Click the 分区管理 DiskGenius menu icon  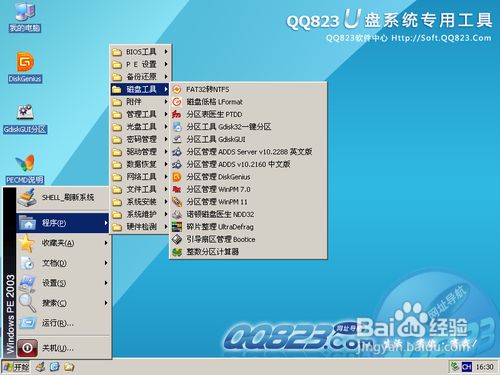(177, 177)
